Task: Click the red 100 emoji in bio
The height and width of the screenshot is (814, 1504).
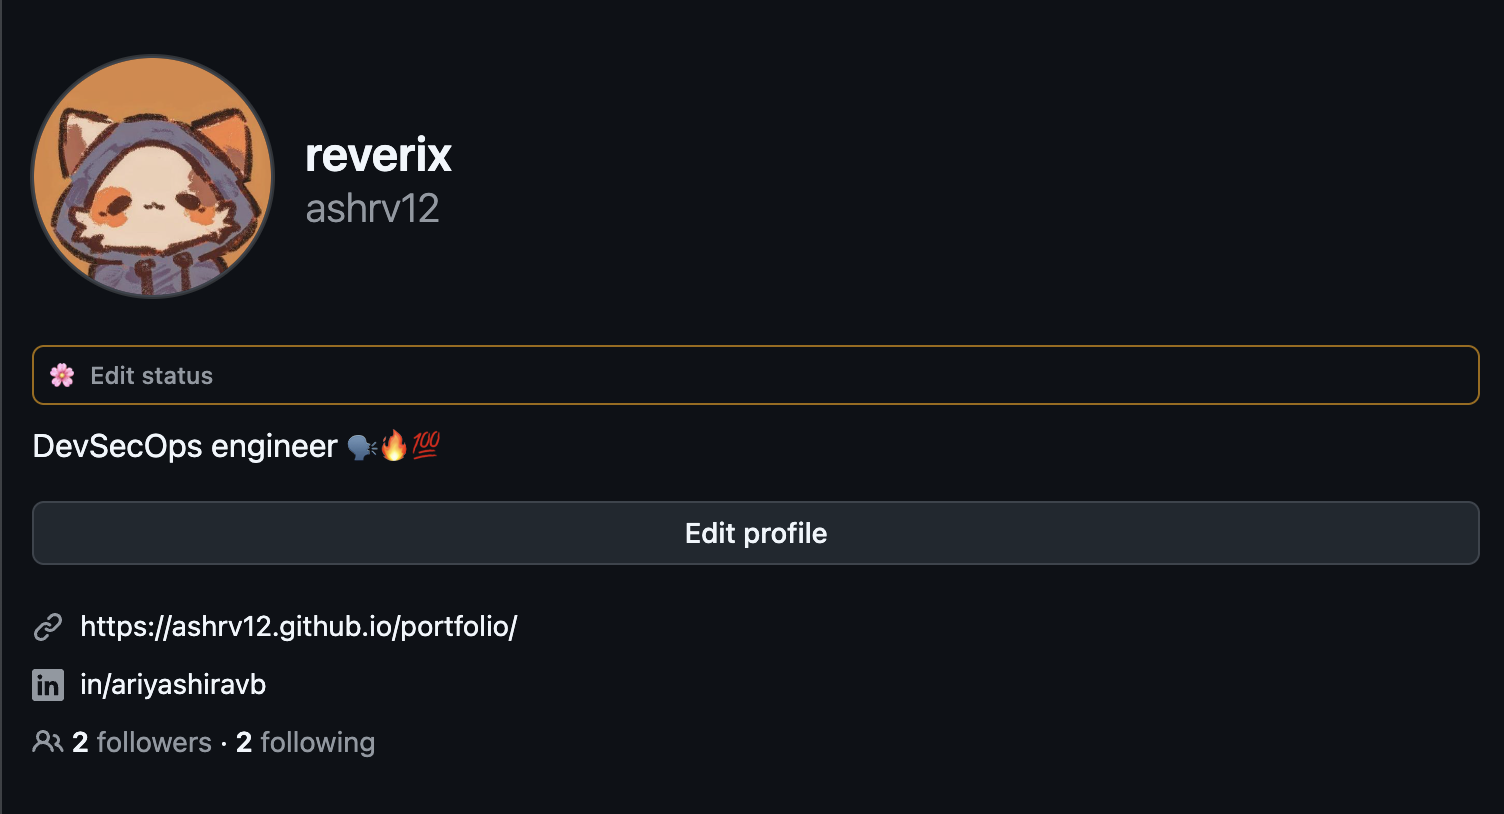Action: point(426,445)
